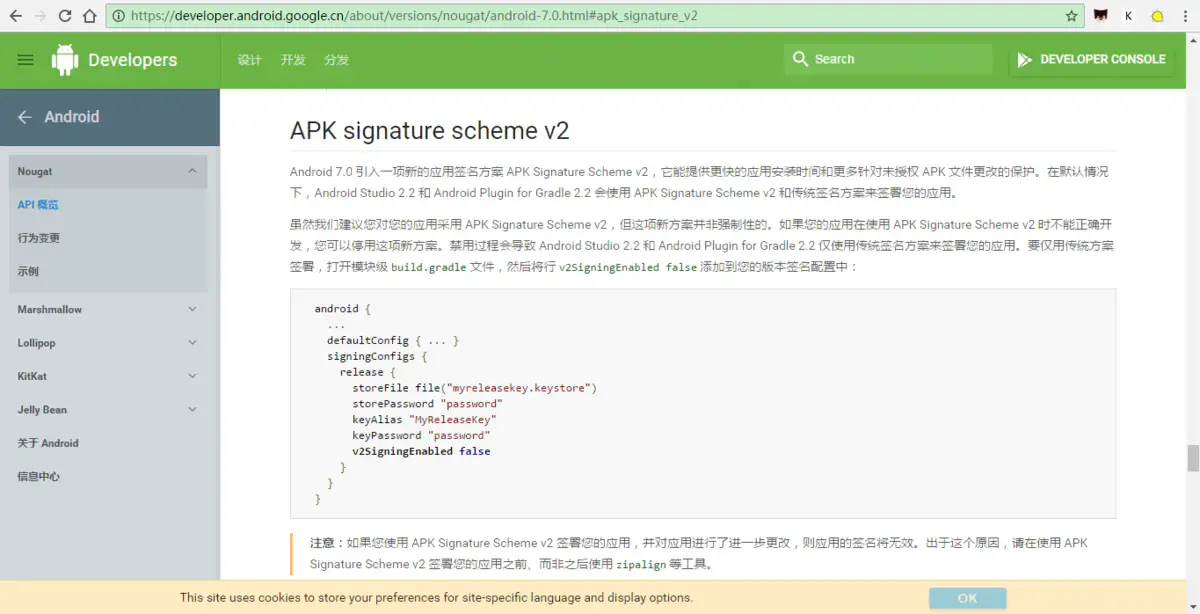
Task: Click the Android title in sidebar header
Action: coord(72,117)
